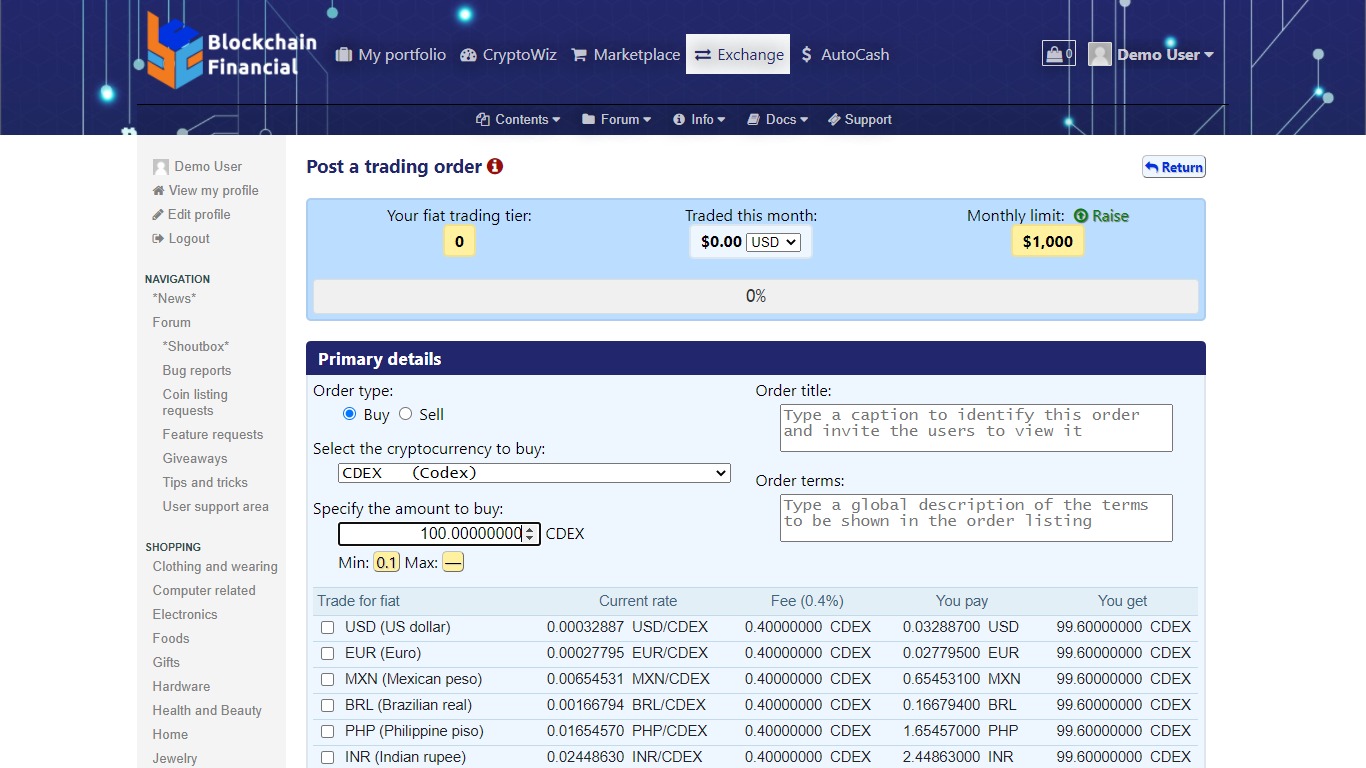Open the Marketplace tab
This screenshot has height=768, width=1366.
(x=626, y=55)
